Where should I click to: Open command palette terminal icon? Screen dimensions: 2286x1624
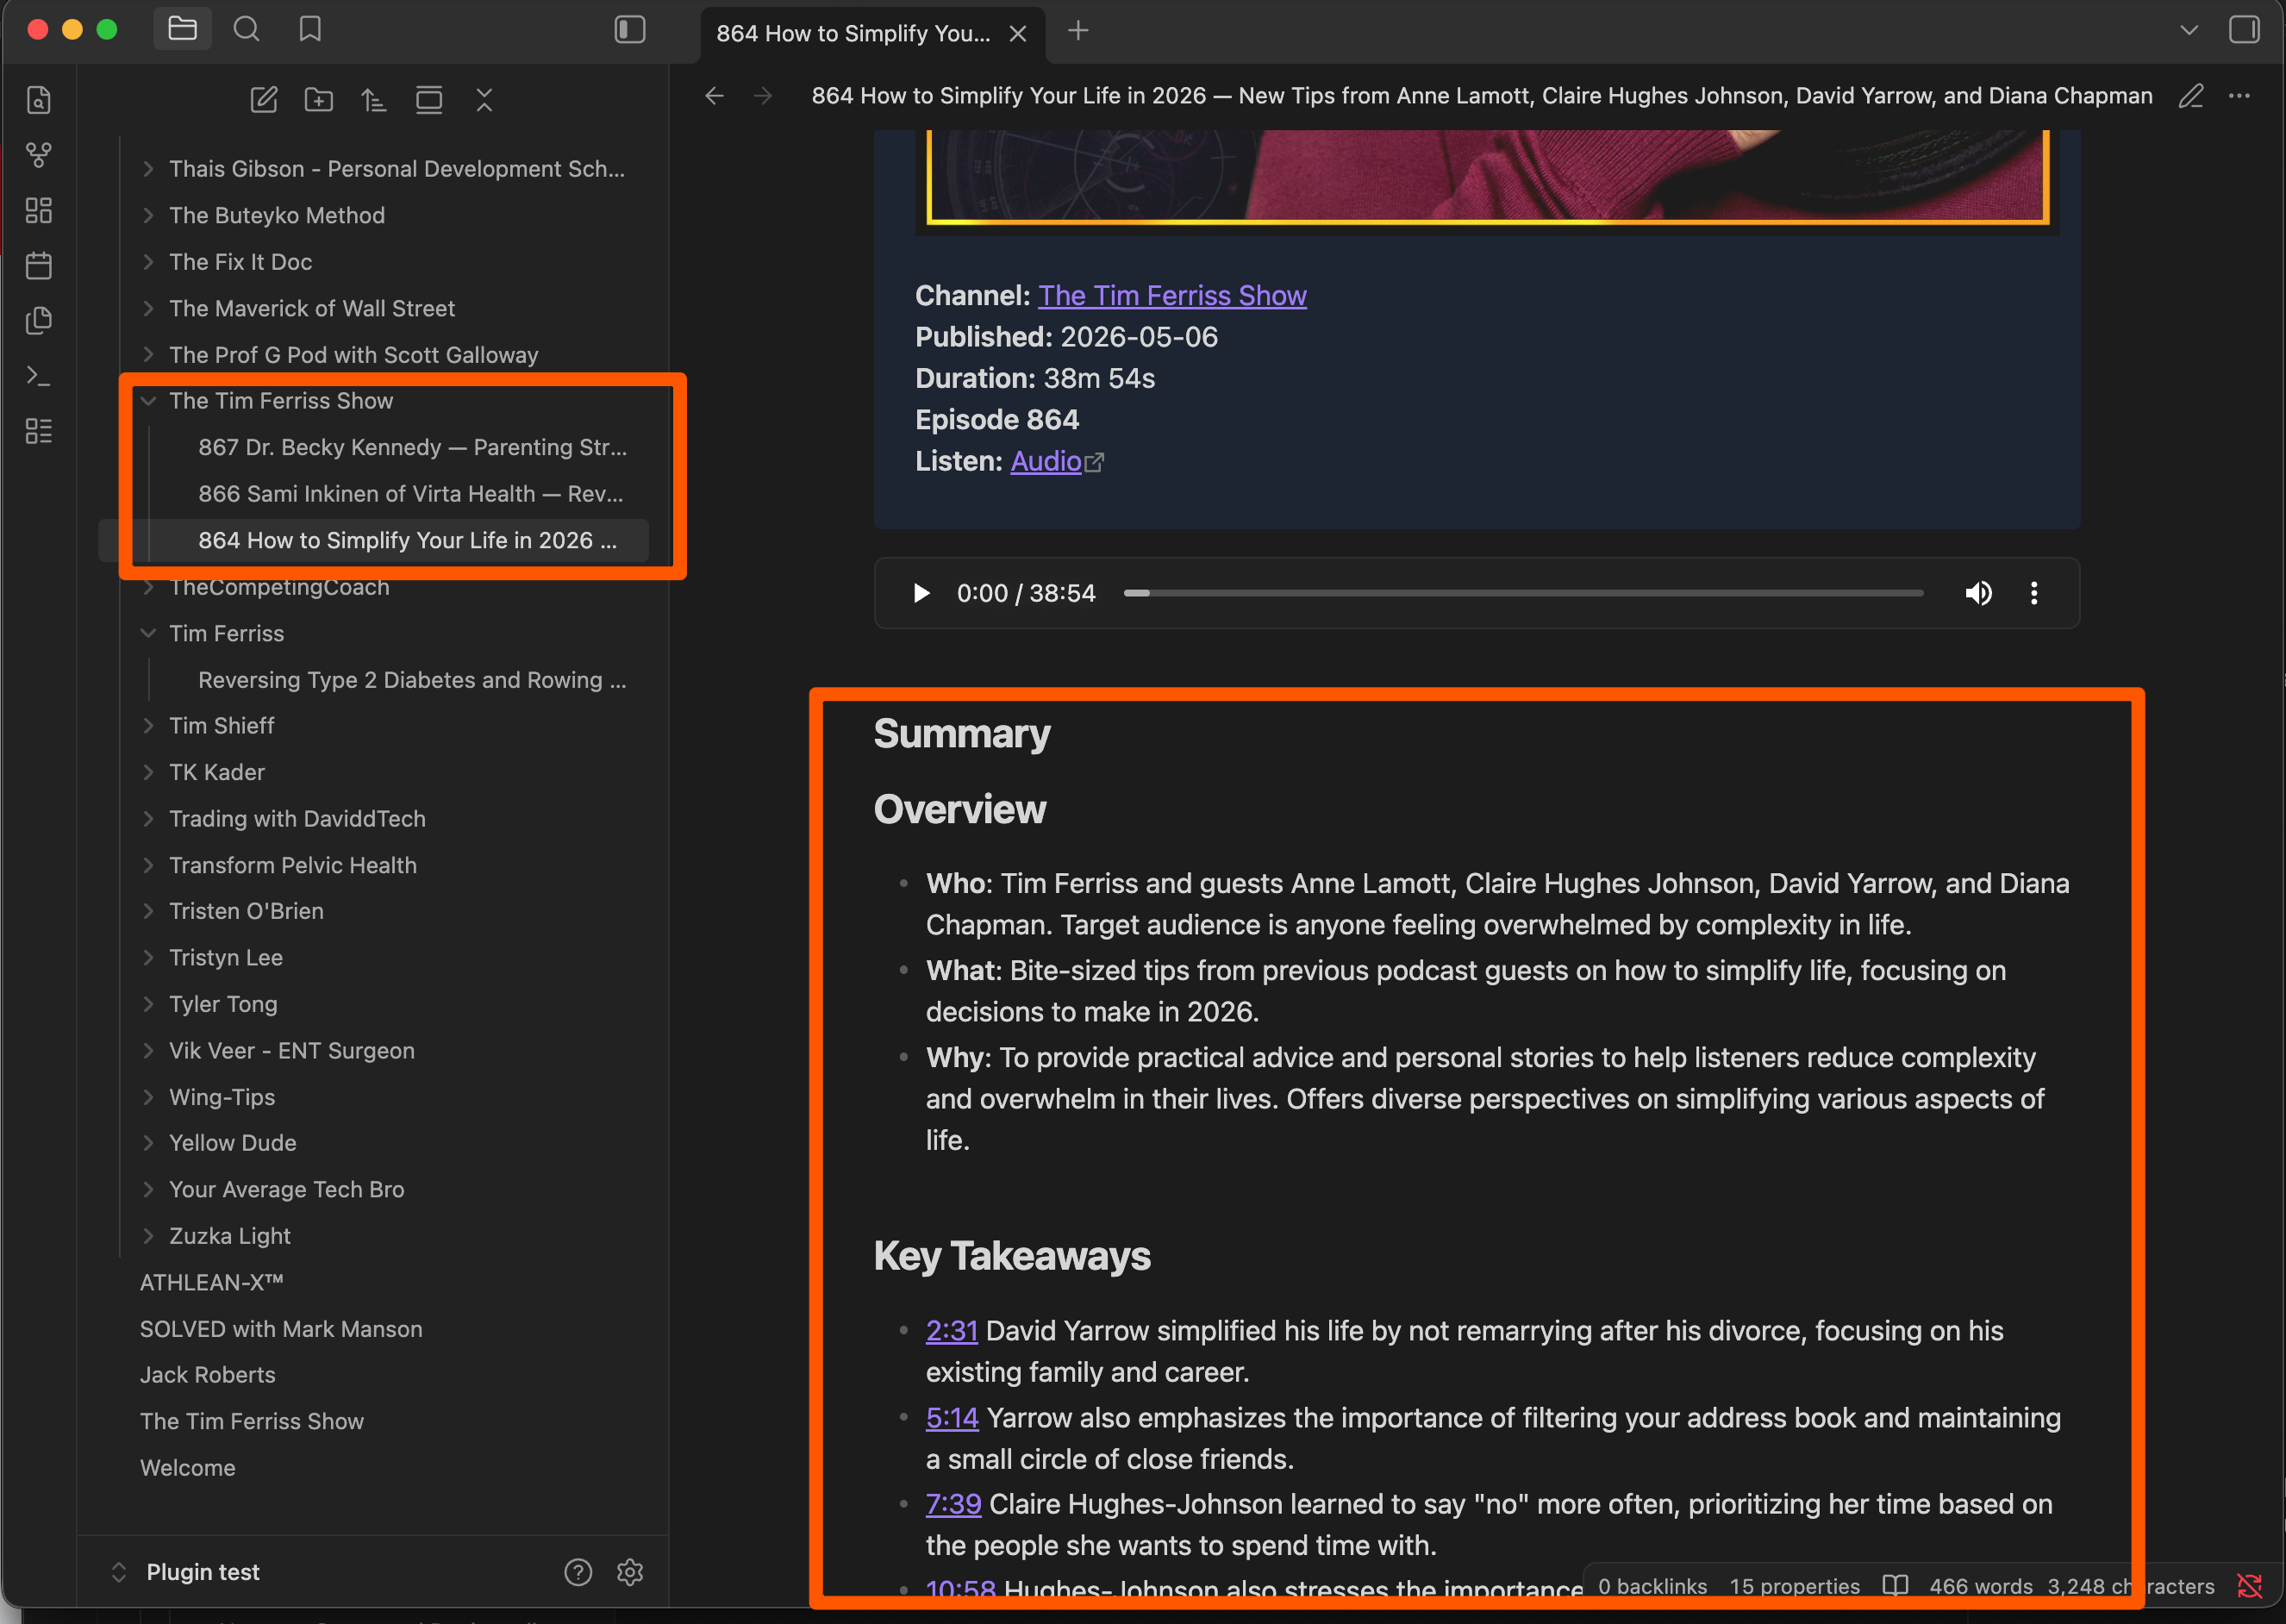(39, 376)
